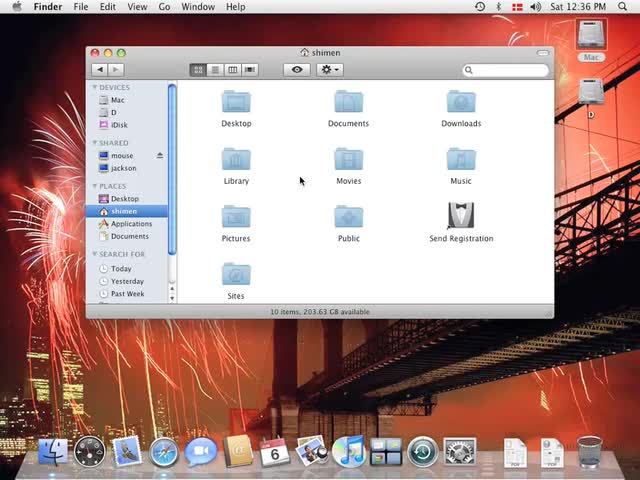Open the Pictures folder
Screen dimensions: 640x480
[236, 216]
